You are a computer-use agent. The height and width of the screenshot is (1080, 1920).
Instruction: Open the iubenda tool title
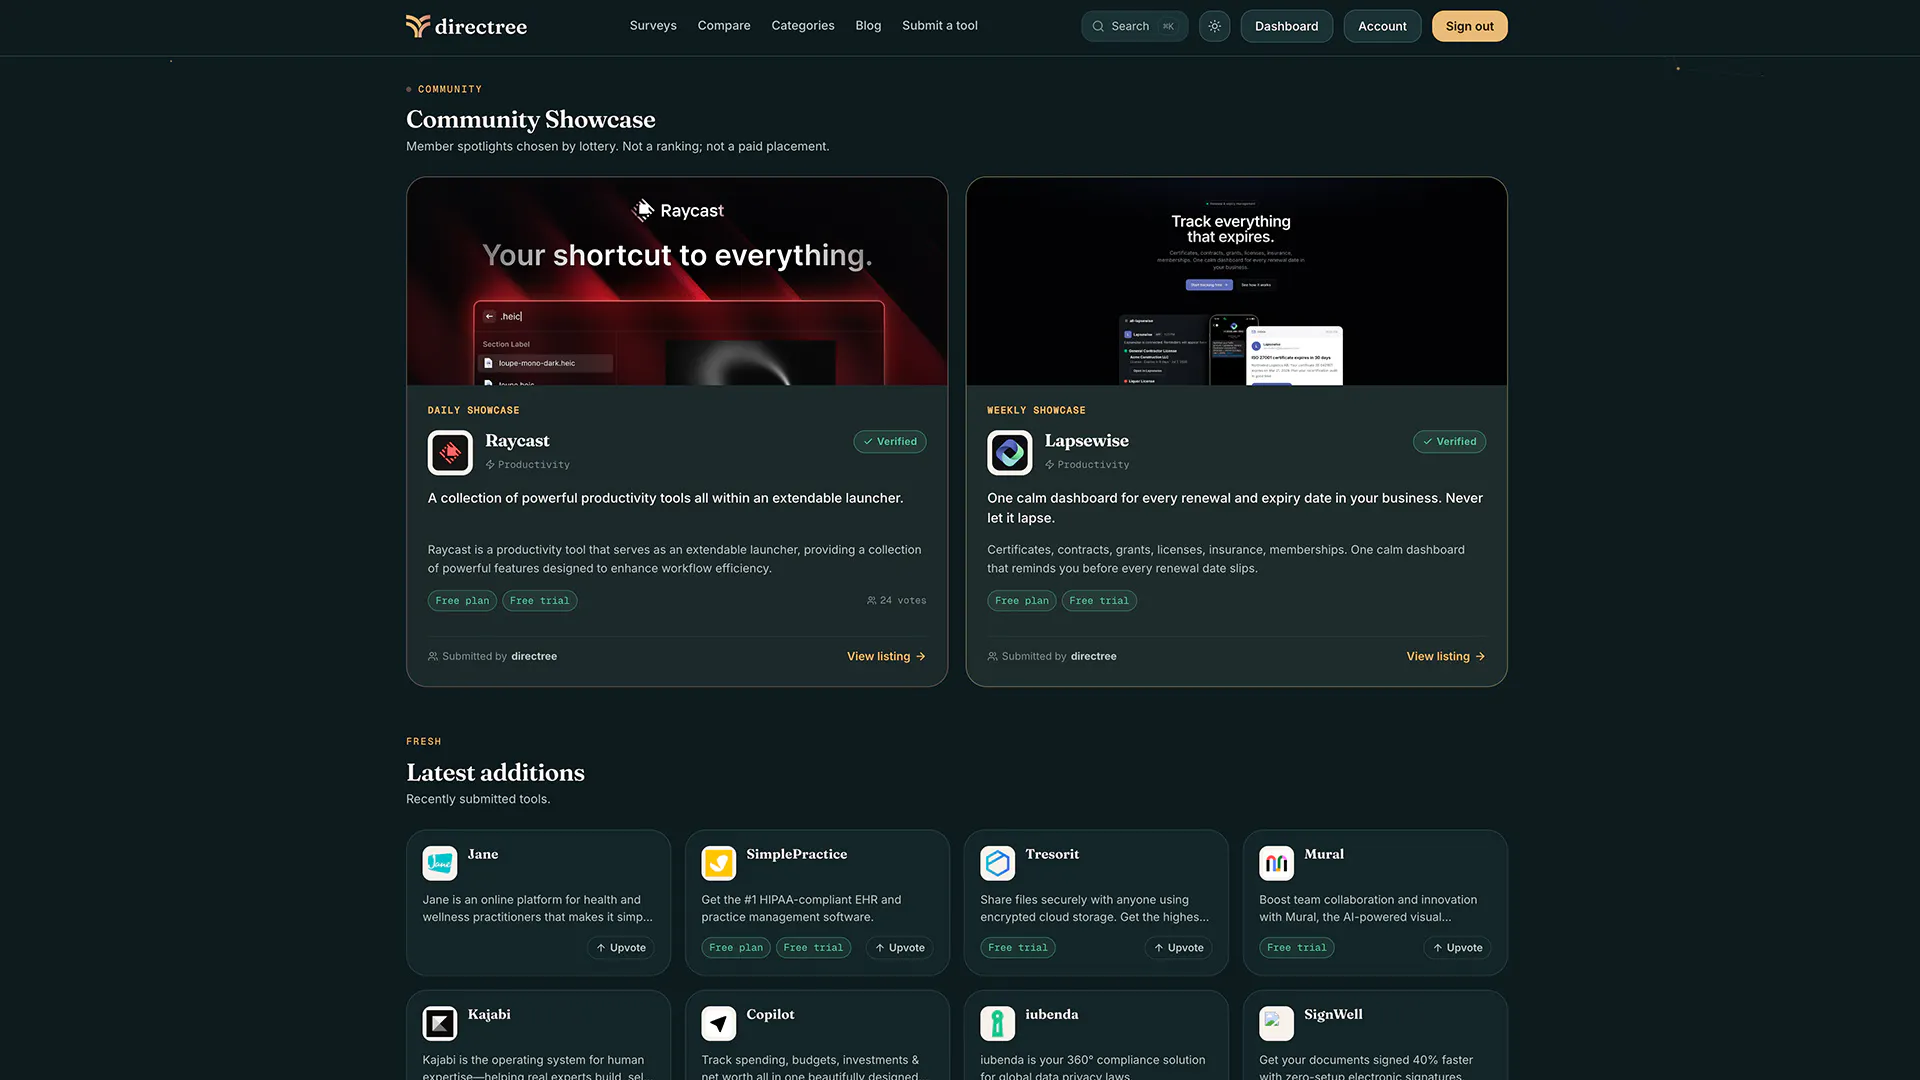tap(1052, 1014)
